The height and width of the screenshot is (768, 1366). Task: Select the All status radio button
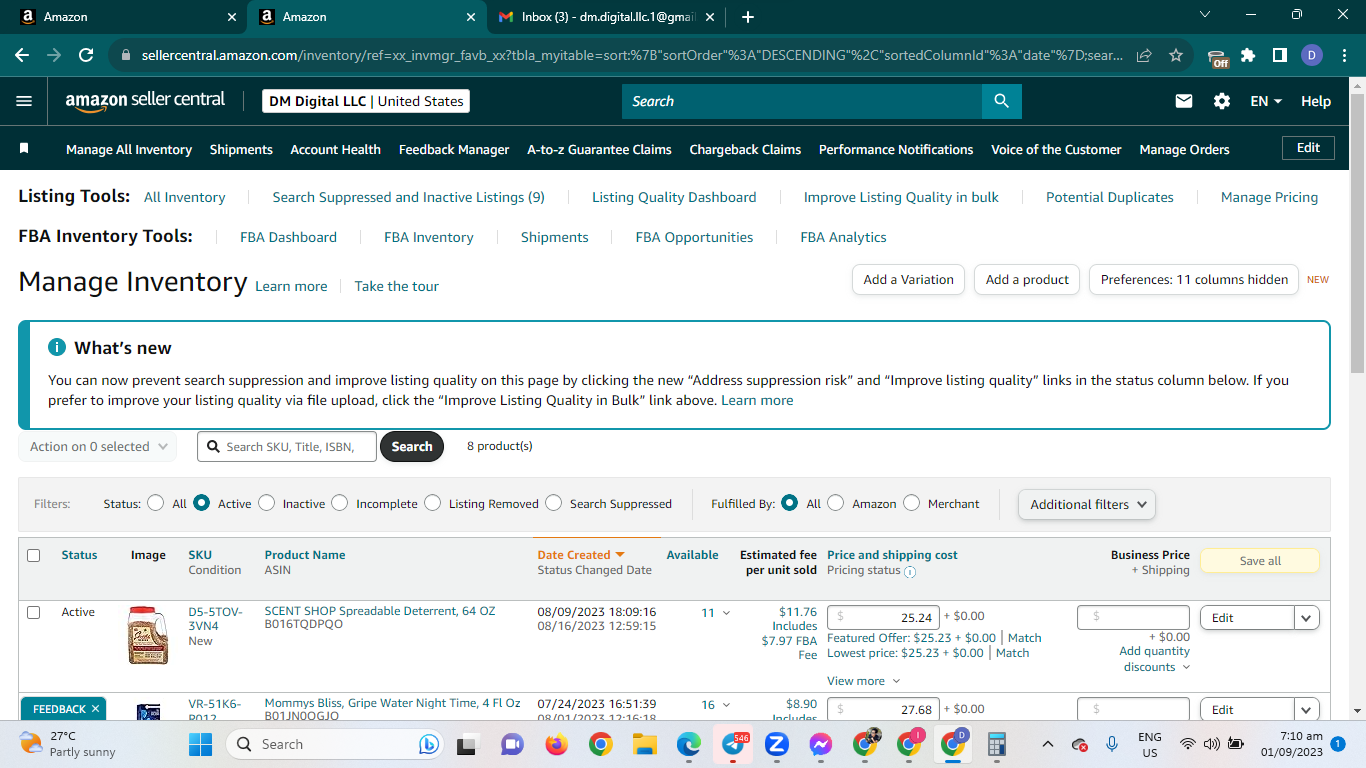155,503
